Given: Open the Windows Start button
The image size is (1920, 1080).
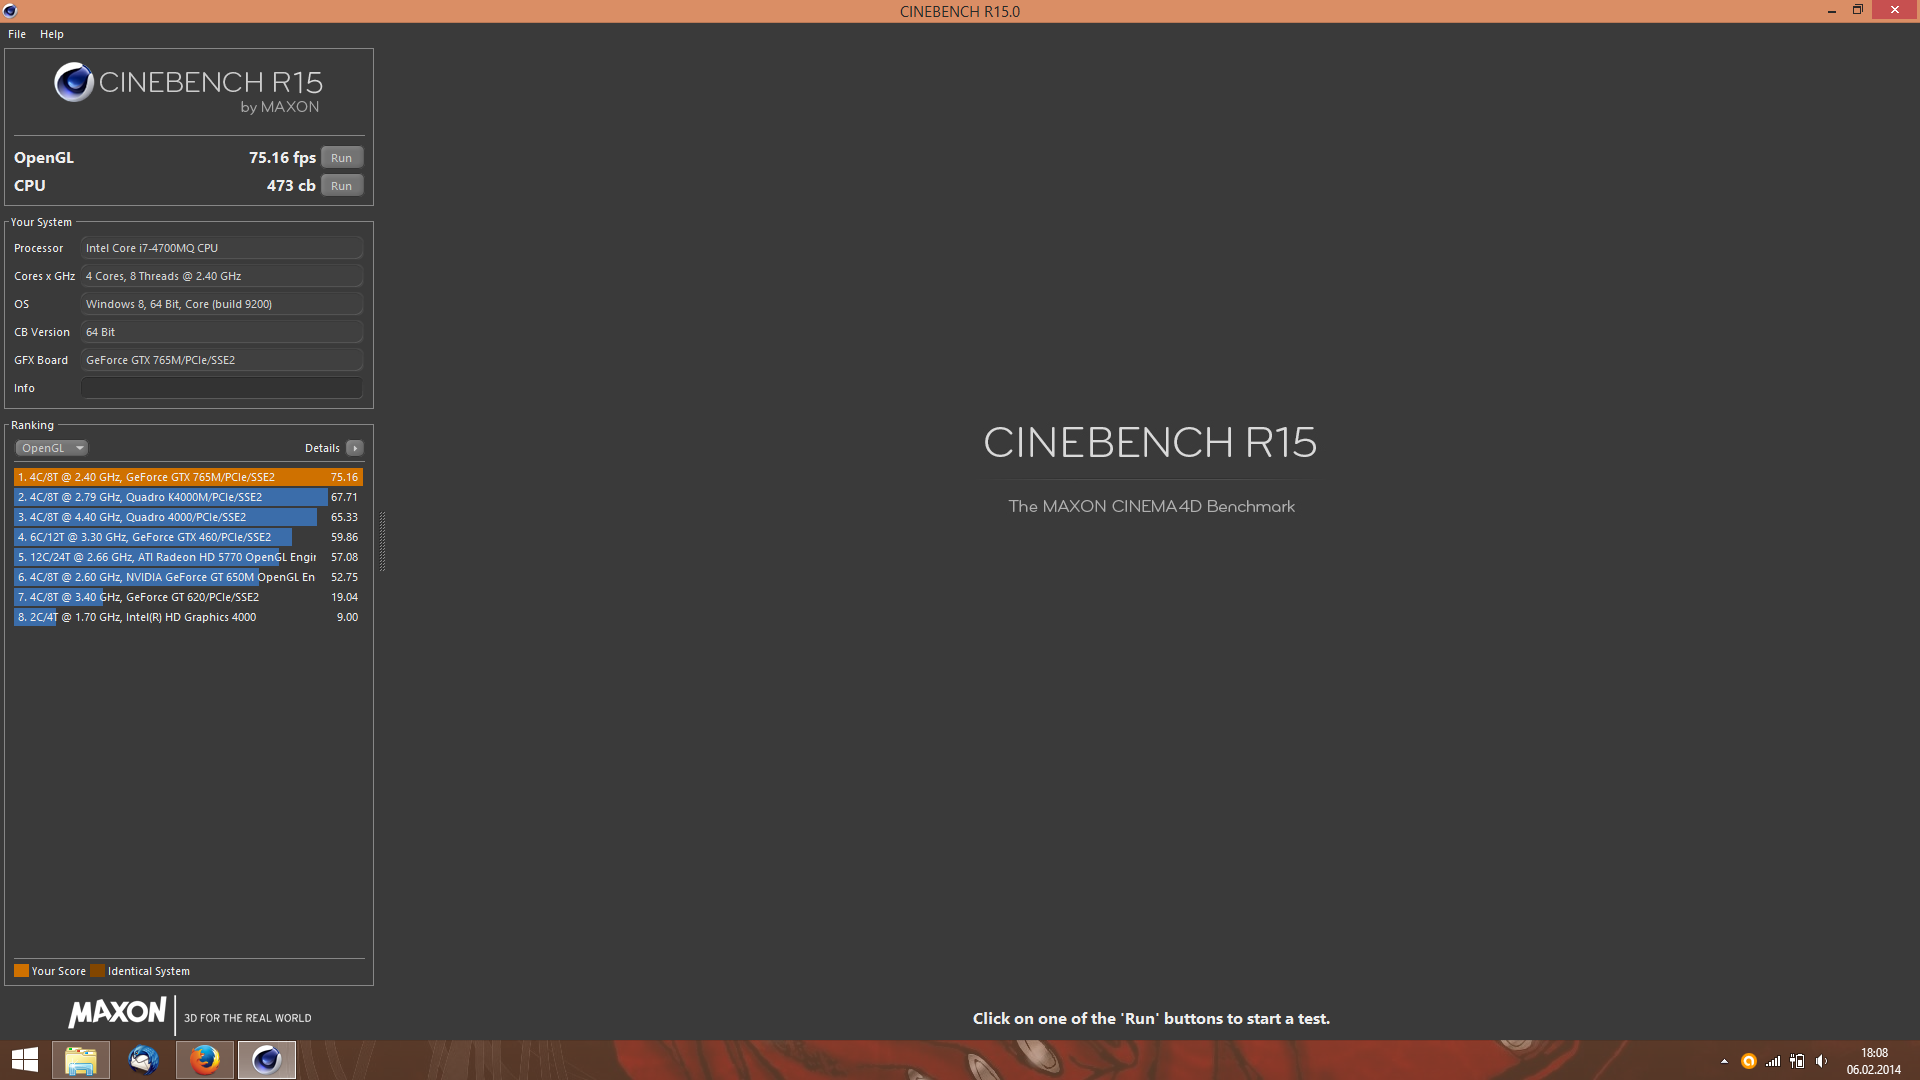Looking at the screenshot, I should tap(25, 1060).
